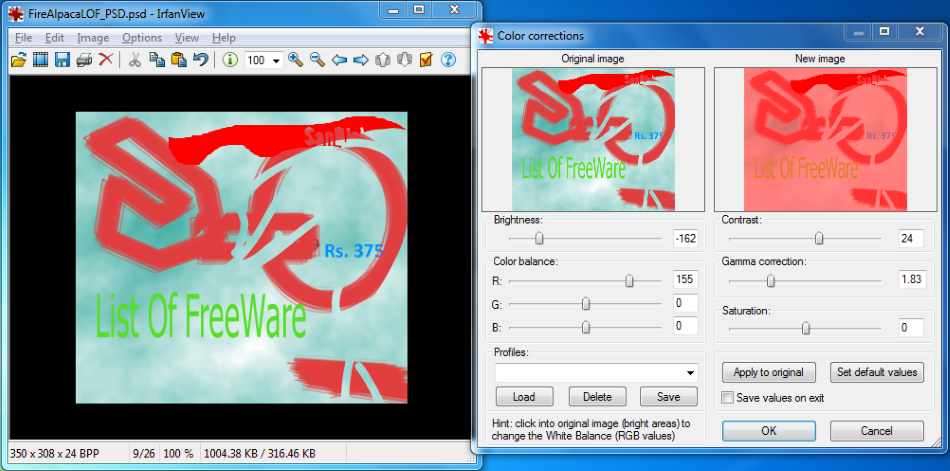
Task: Click the New image preview thumbnail
Action: 825,139
